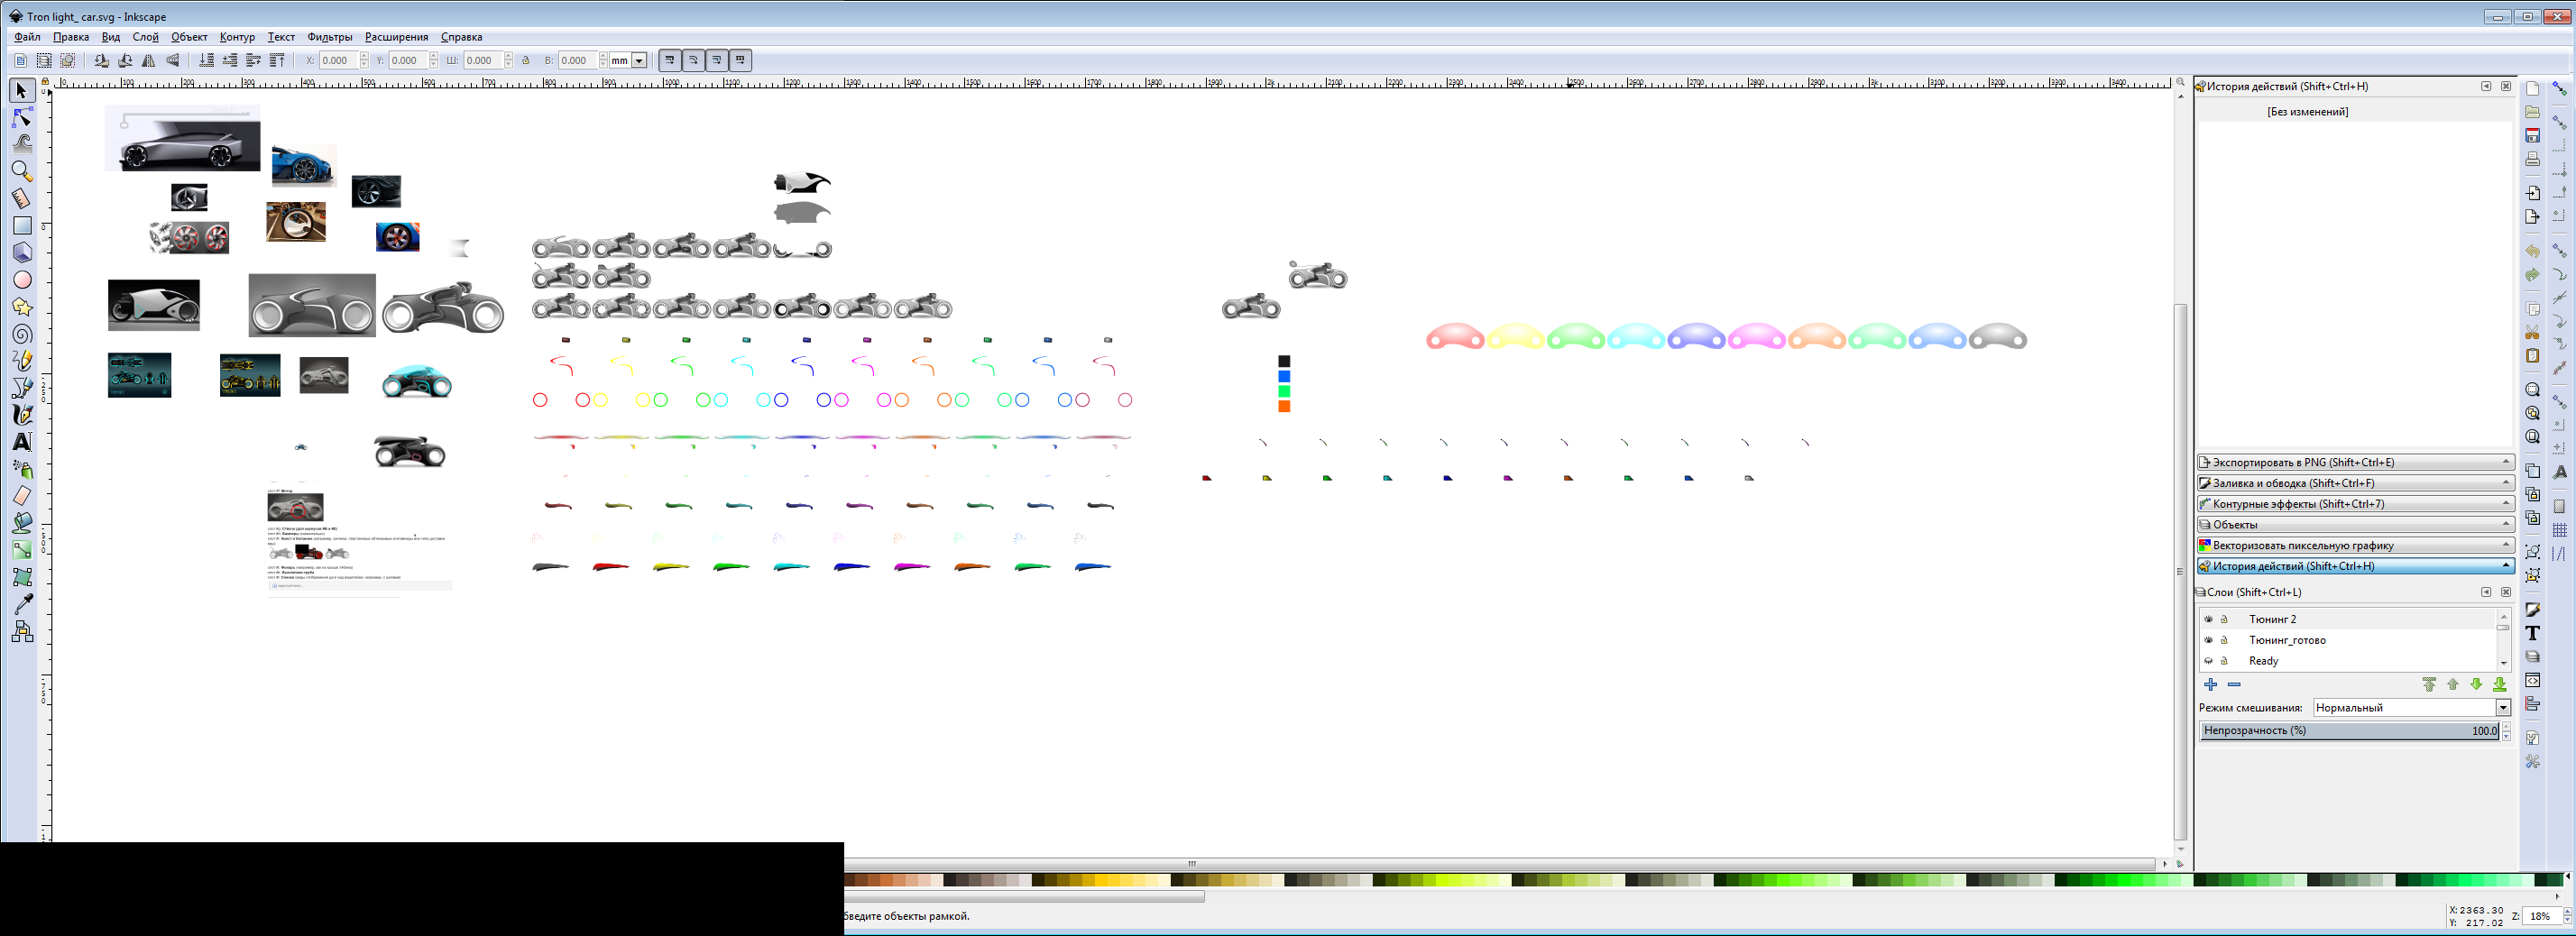Show the hidden Ready layer
Image resolution: width=2576 pixels, height=936 pixels.
(2209, 661)
